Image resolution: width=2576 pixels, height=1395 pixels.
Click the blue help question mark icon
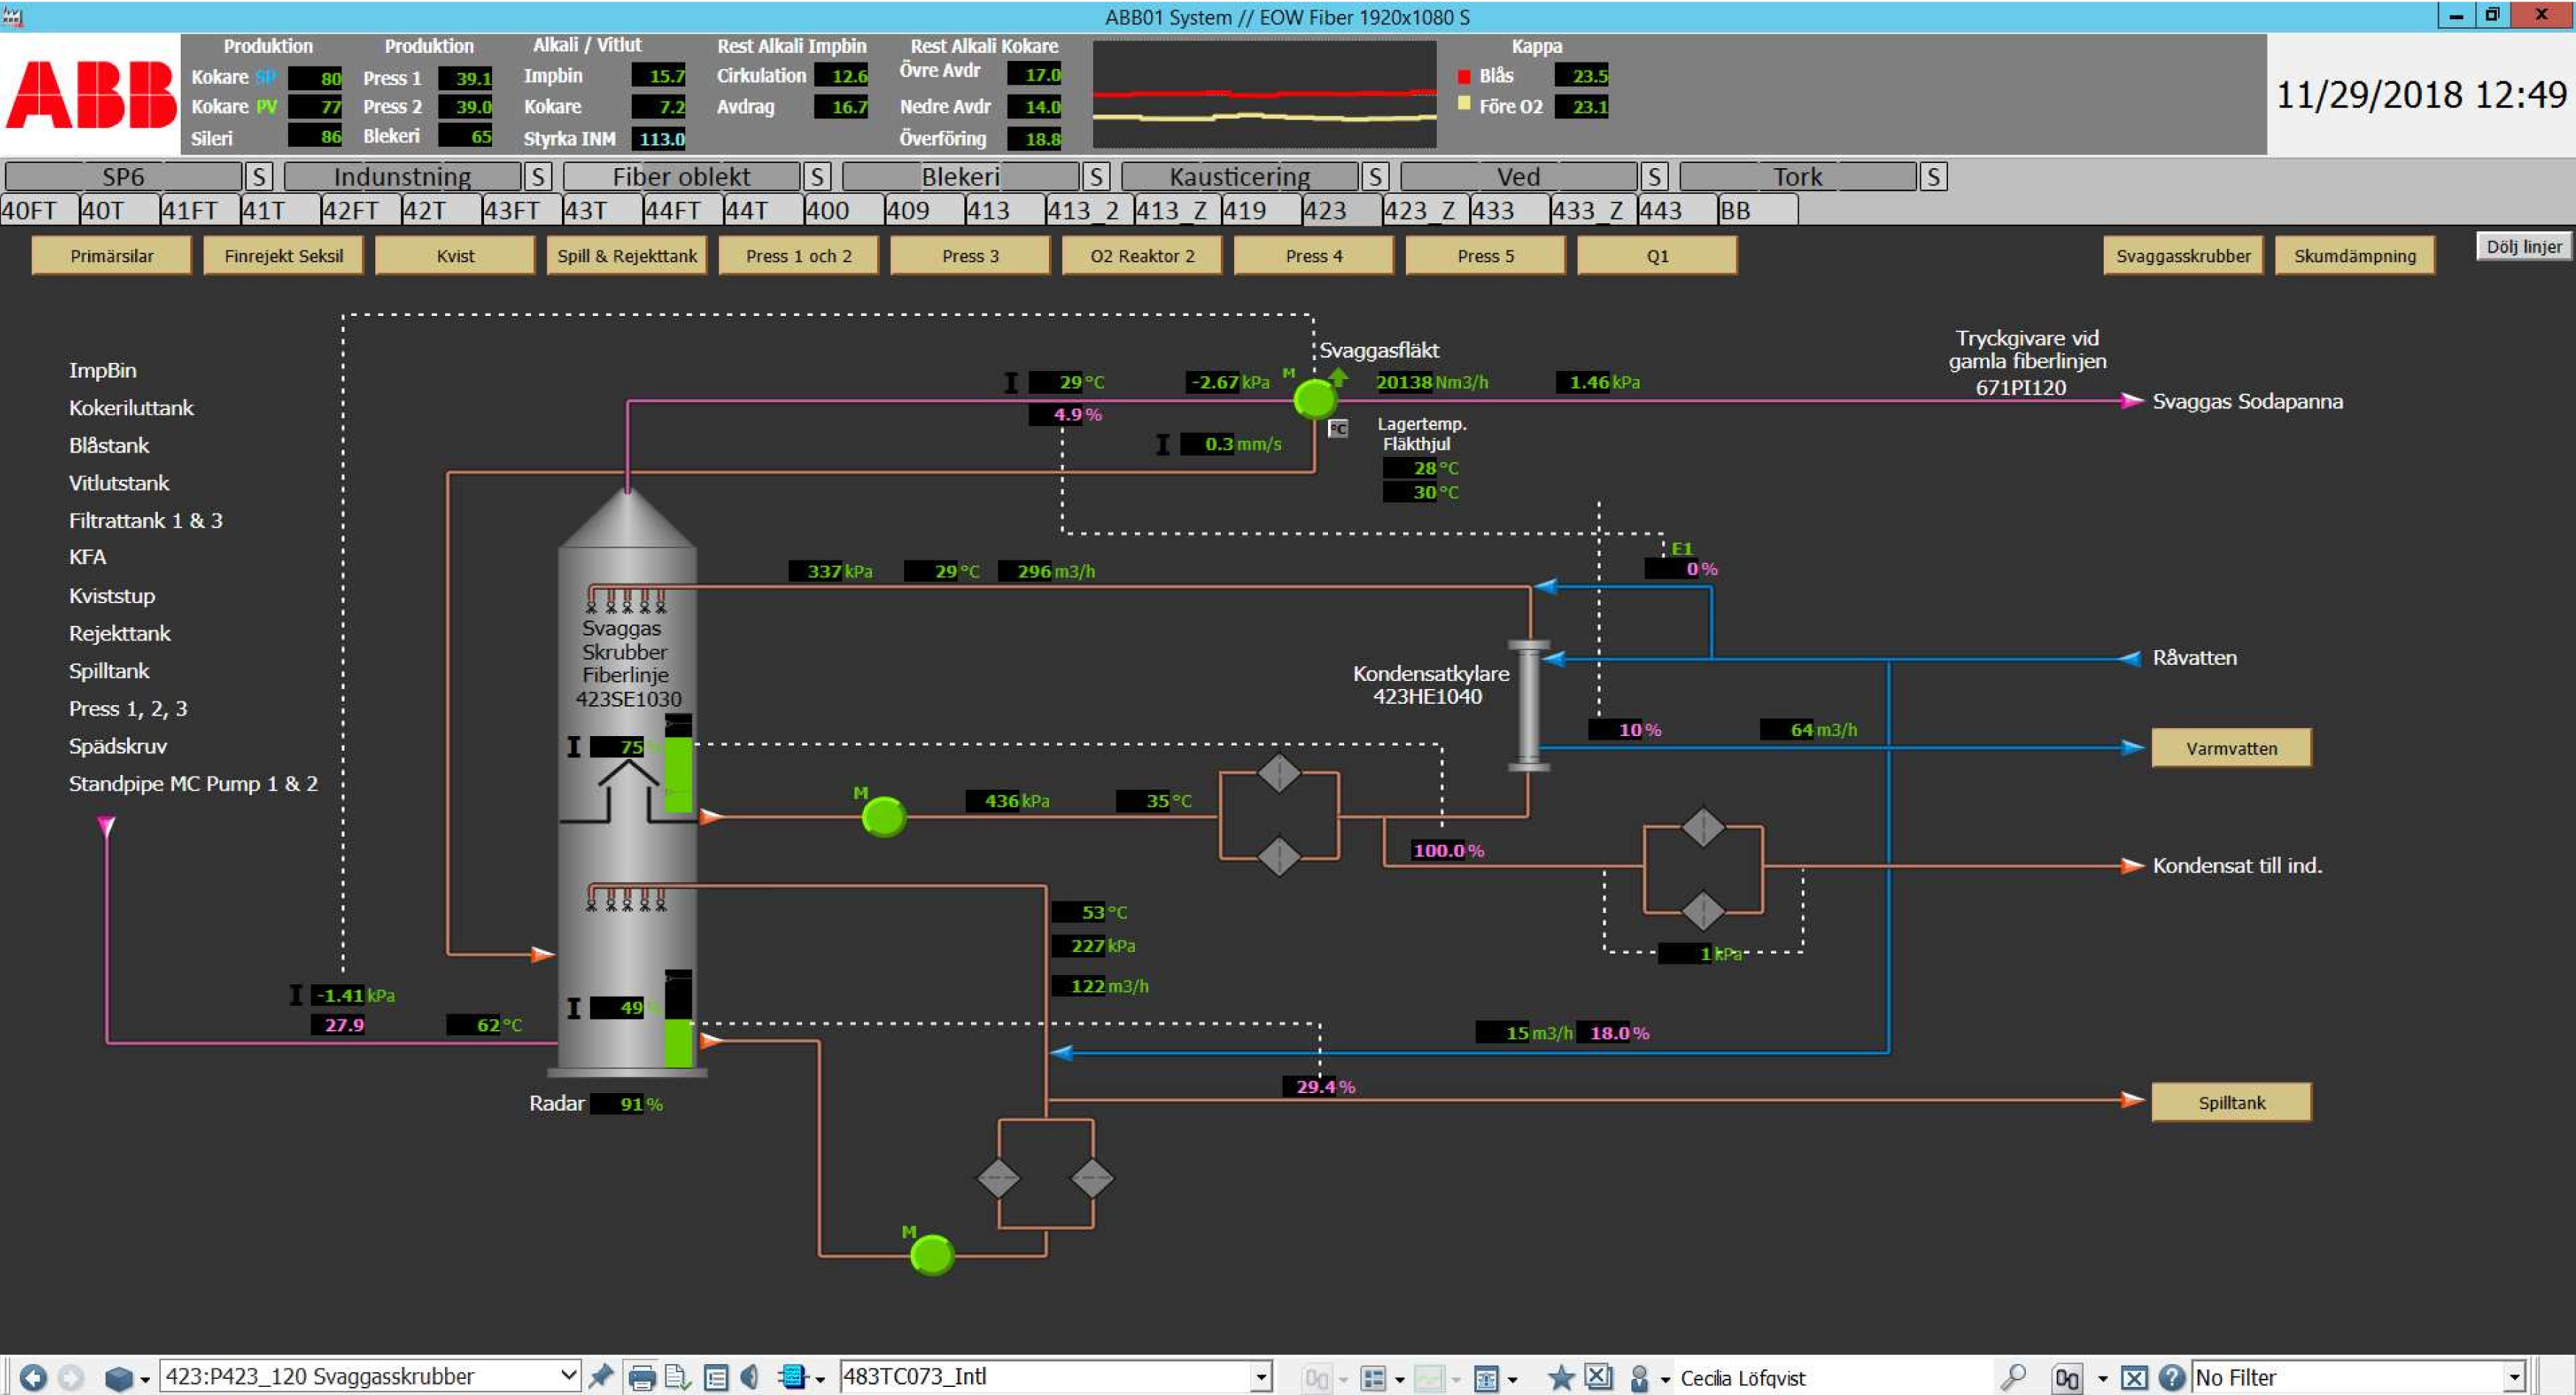point(2171,1377)
